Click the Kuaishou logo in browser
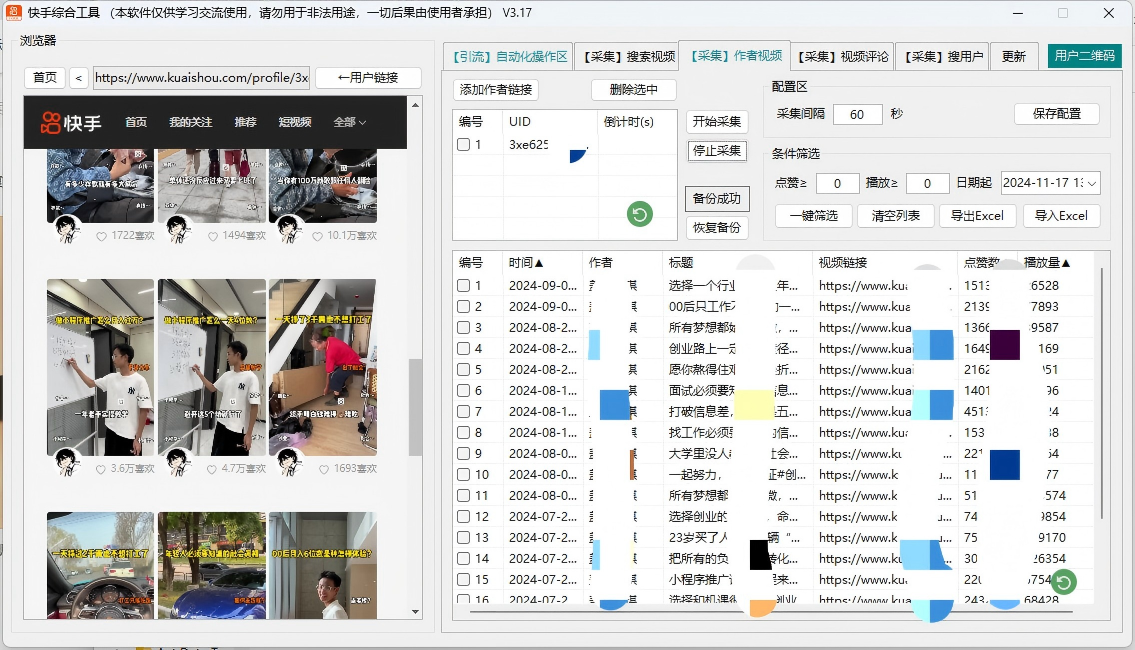This screenshot has width=1135, height=650. click(x=71, y=122)
